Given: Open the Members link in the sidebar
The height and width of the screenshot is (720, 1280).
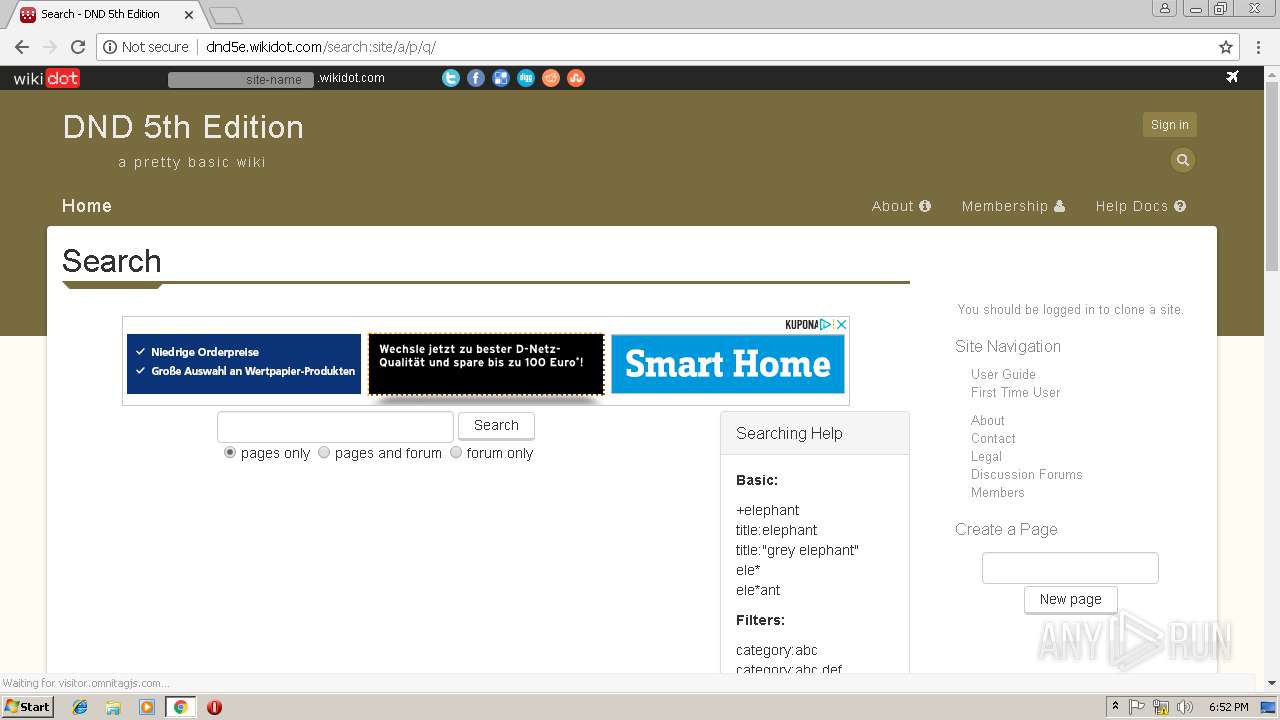Looking at the screenshot, I should pyautogui.click(x=997, y=492).
